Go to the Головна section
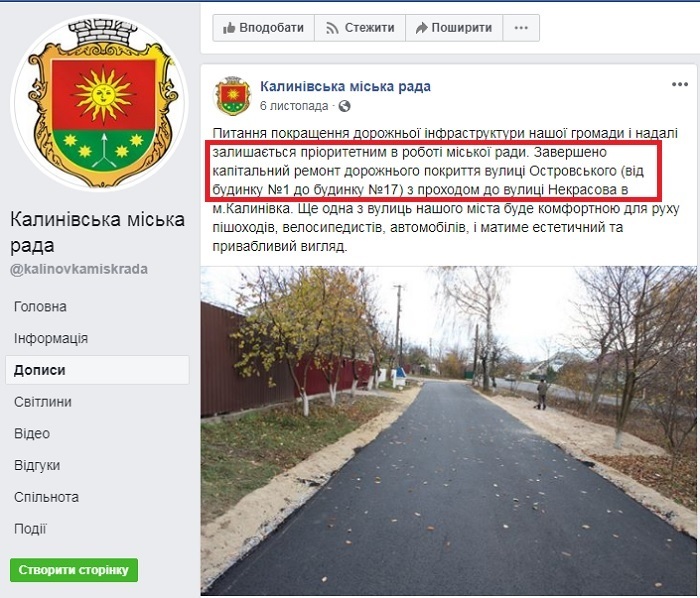This screenshot has height=598, width=700. 40,307
